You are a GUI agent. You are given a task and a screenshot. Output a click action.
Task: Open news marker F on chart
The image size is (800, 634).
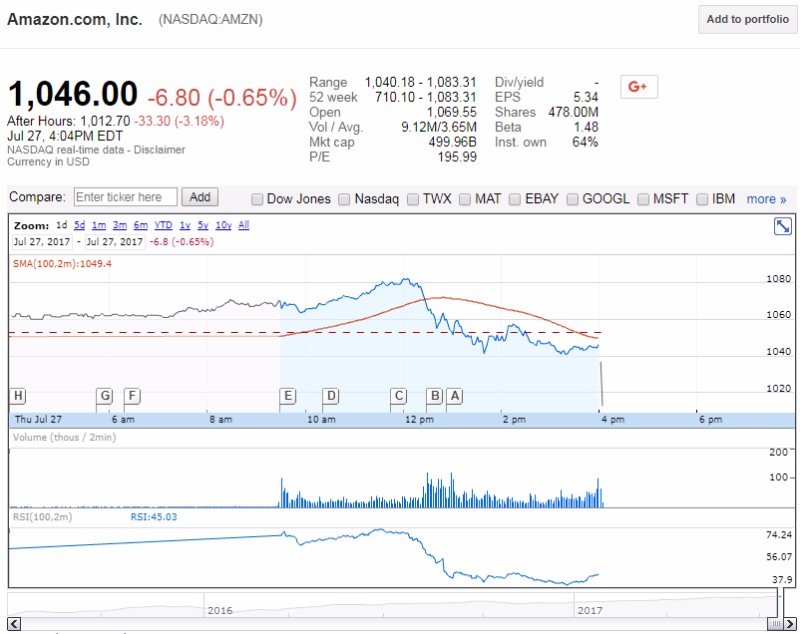point(132,396)
